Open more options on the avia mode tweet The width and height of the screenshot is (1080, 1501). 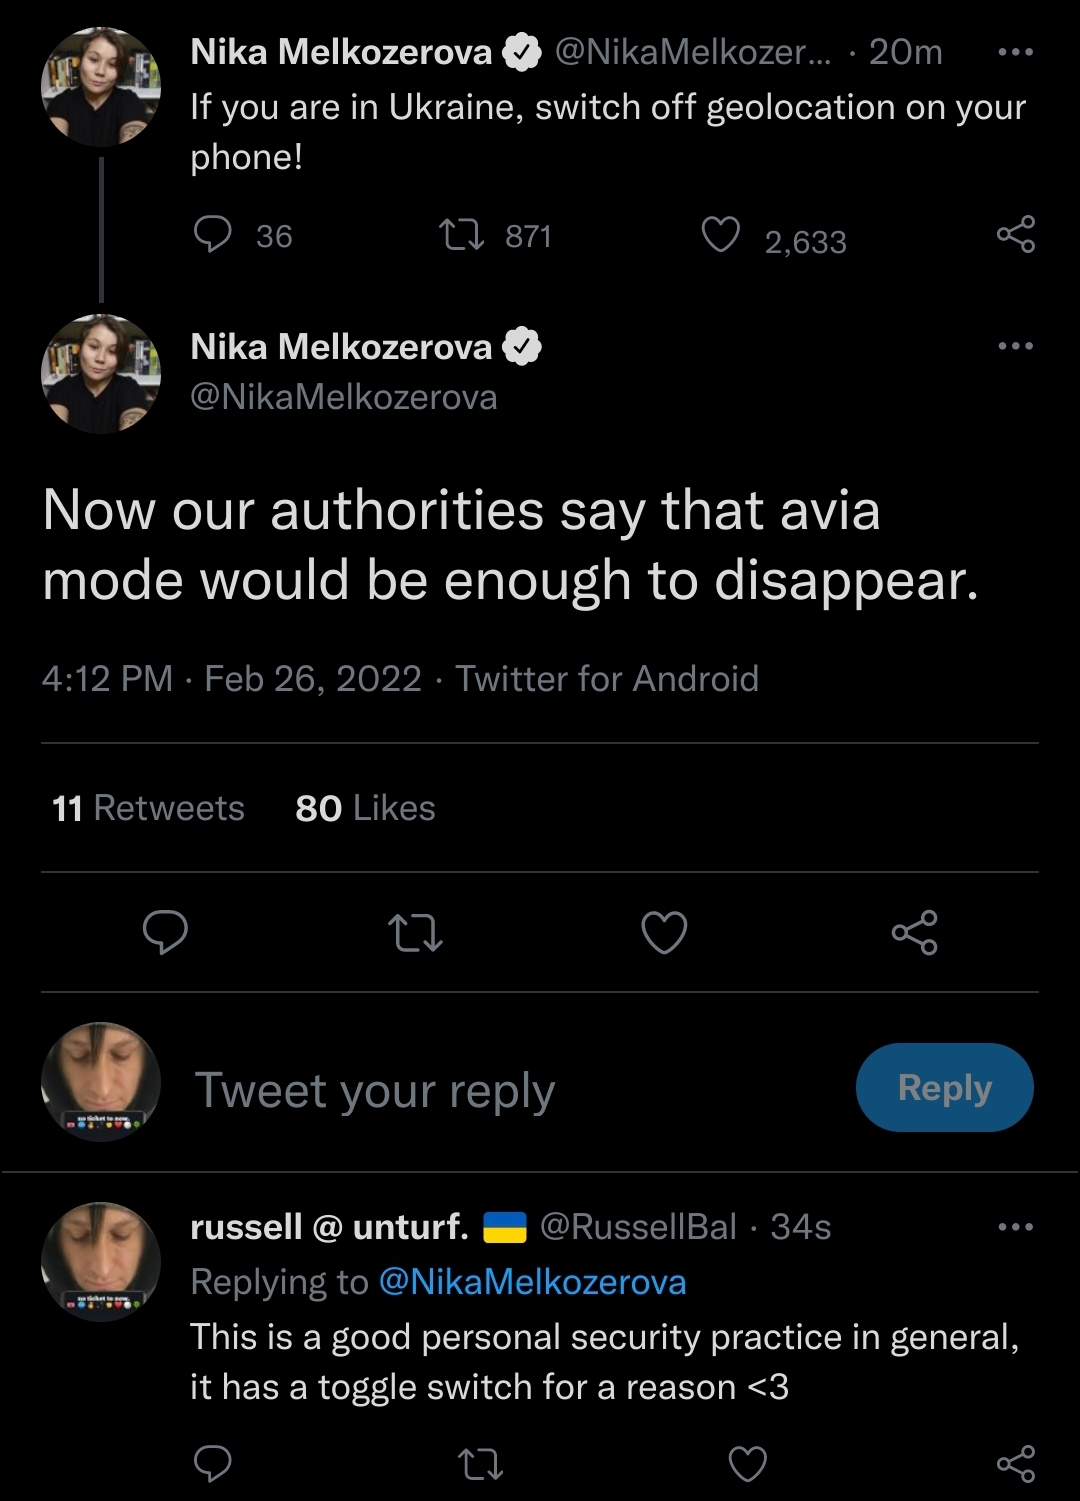(x=1015, y=346)
